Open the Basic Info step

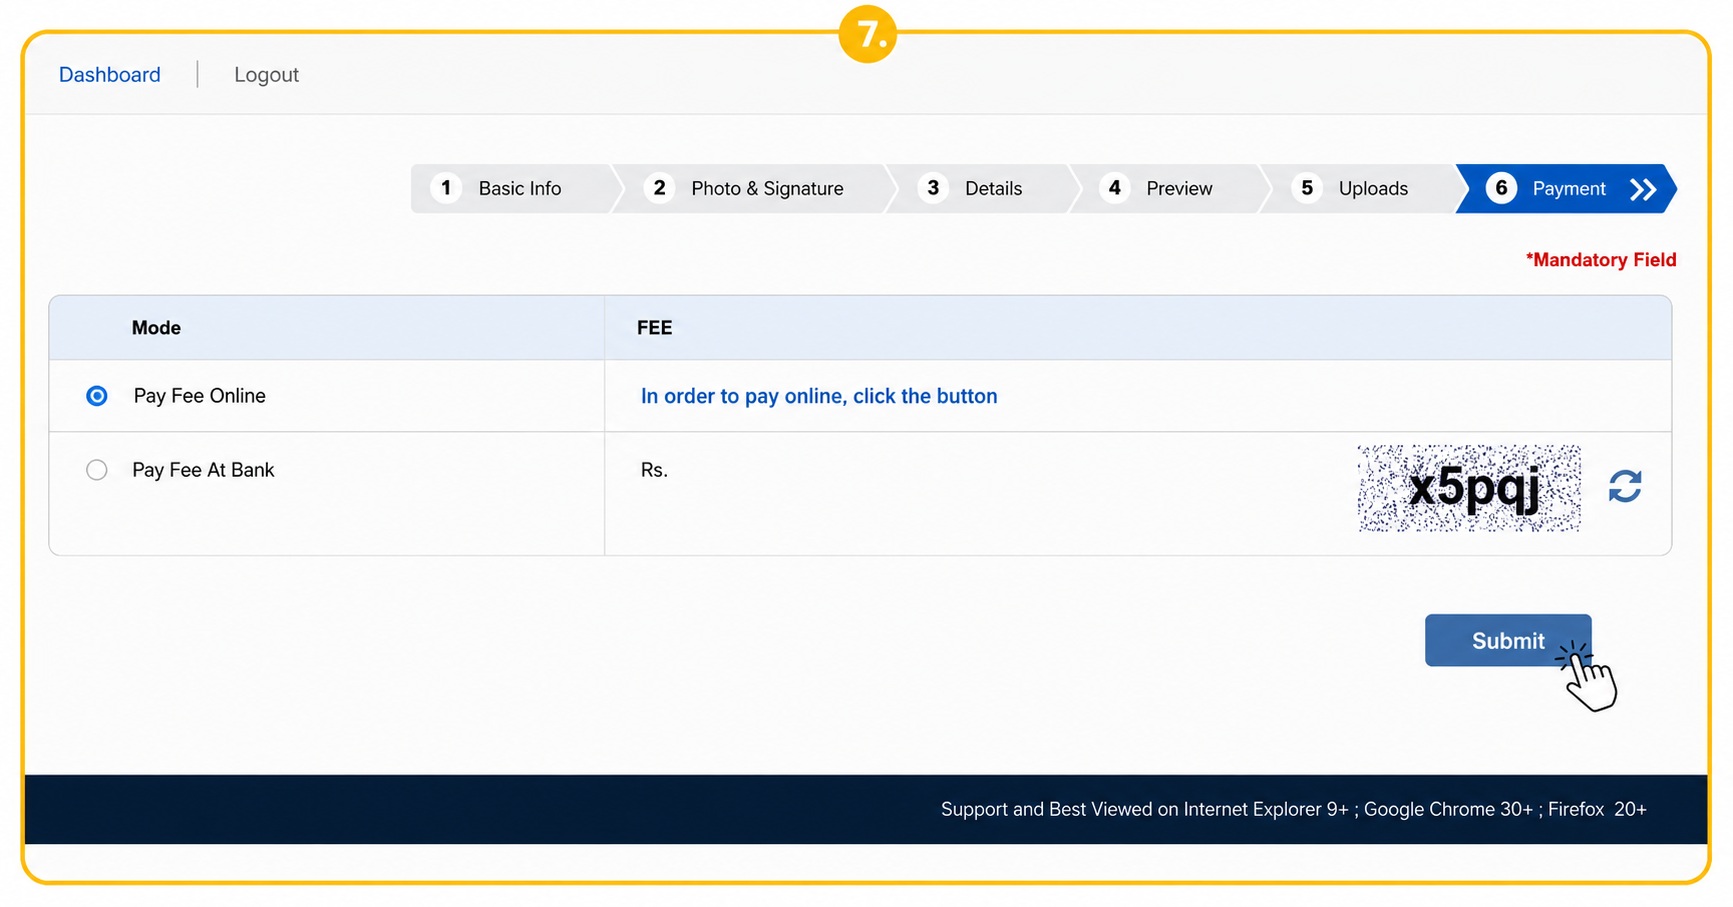click(519, 188)
